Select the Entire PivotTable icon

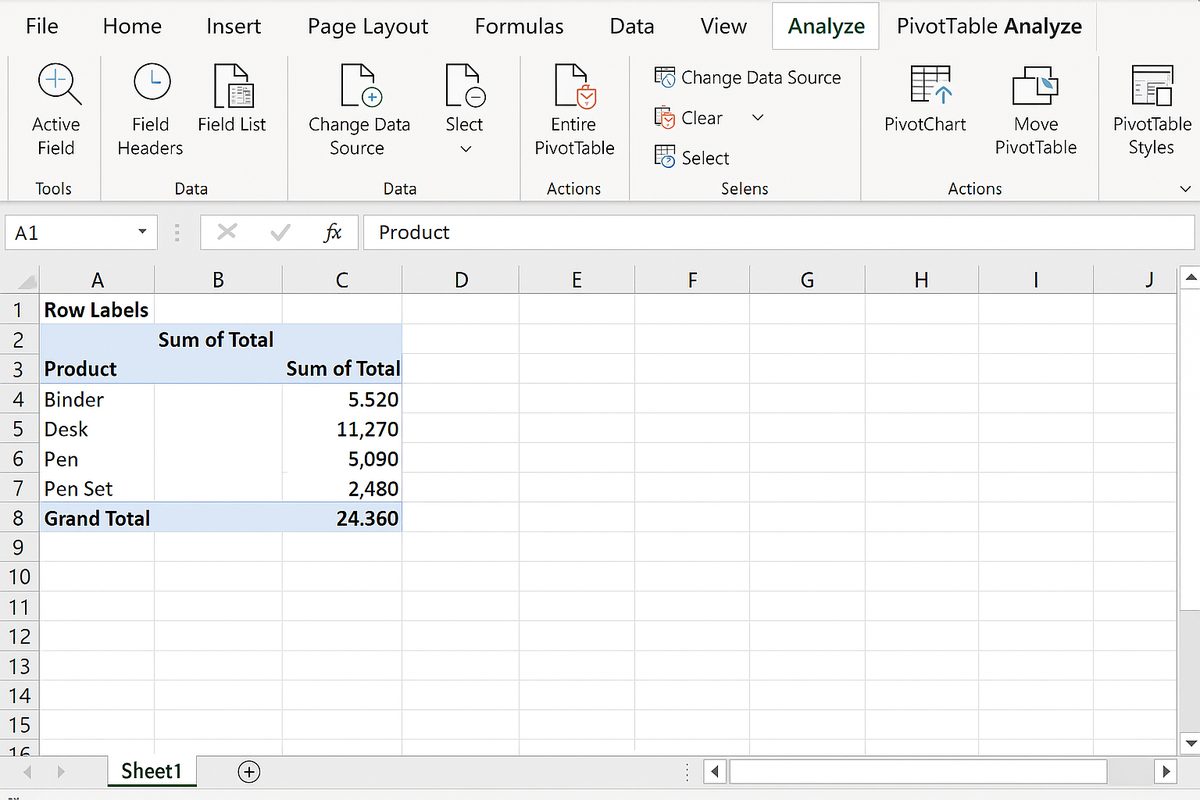[x=575, y=85]
